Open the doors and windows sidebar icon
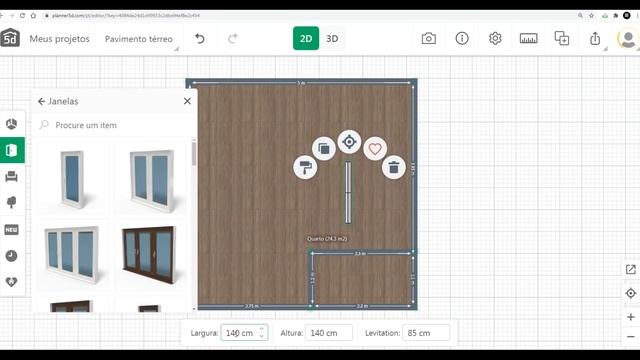 pyautogui.click(x=12, y=150)
